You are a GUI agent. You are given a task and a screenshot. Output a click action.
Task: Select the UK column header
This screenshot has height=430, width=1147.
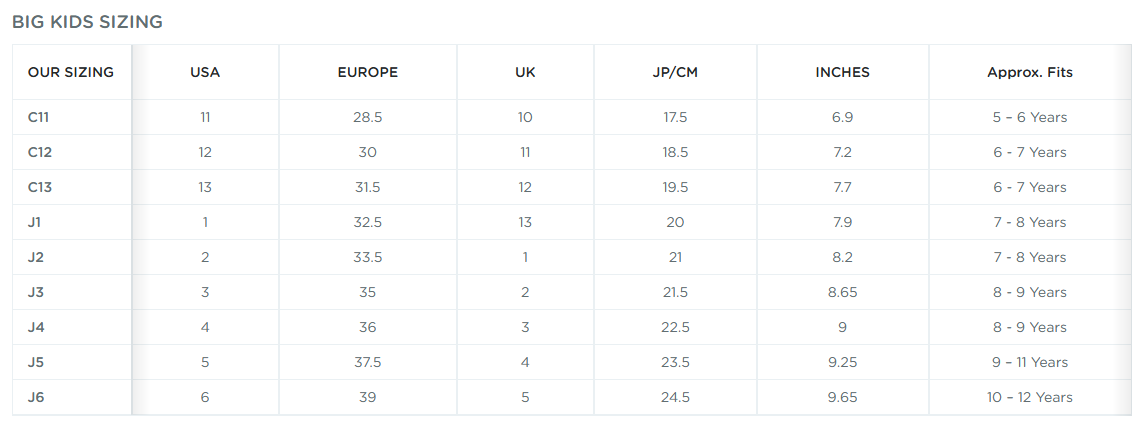point(525,72)
